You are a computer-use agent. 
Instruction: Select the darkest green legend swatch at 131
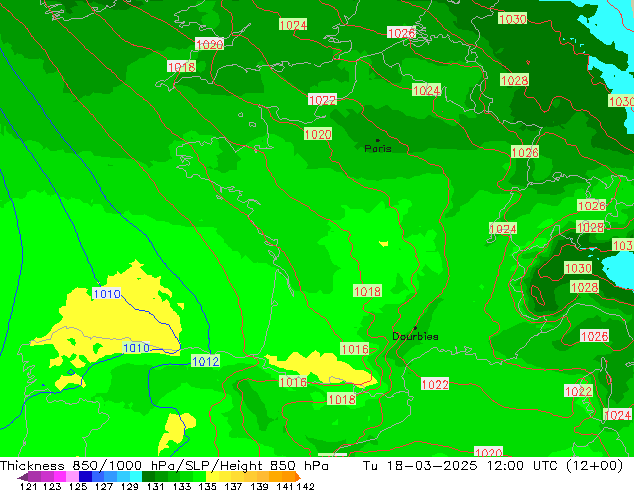click(148, 477)
